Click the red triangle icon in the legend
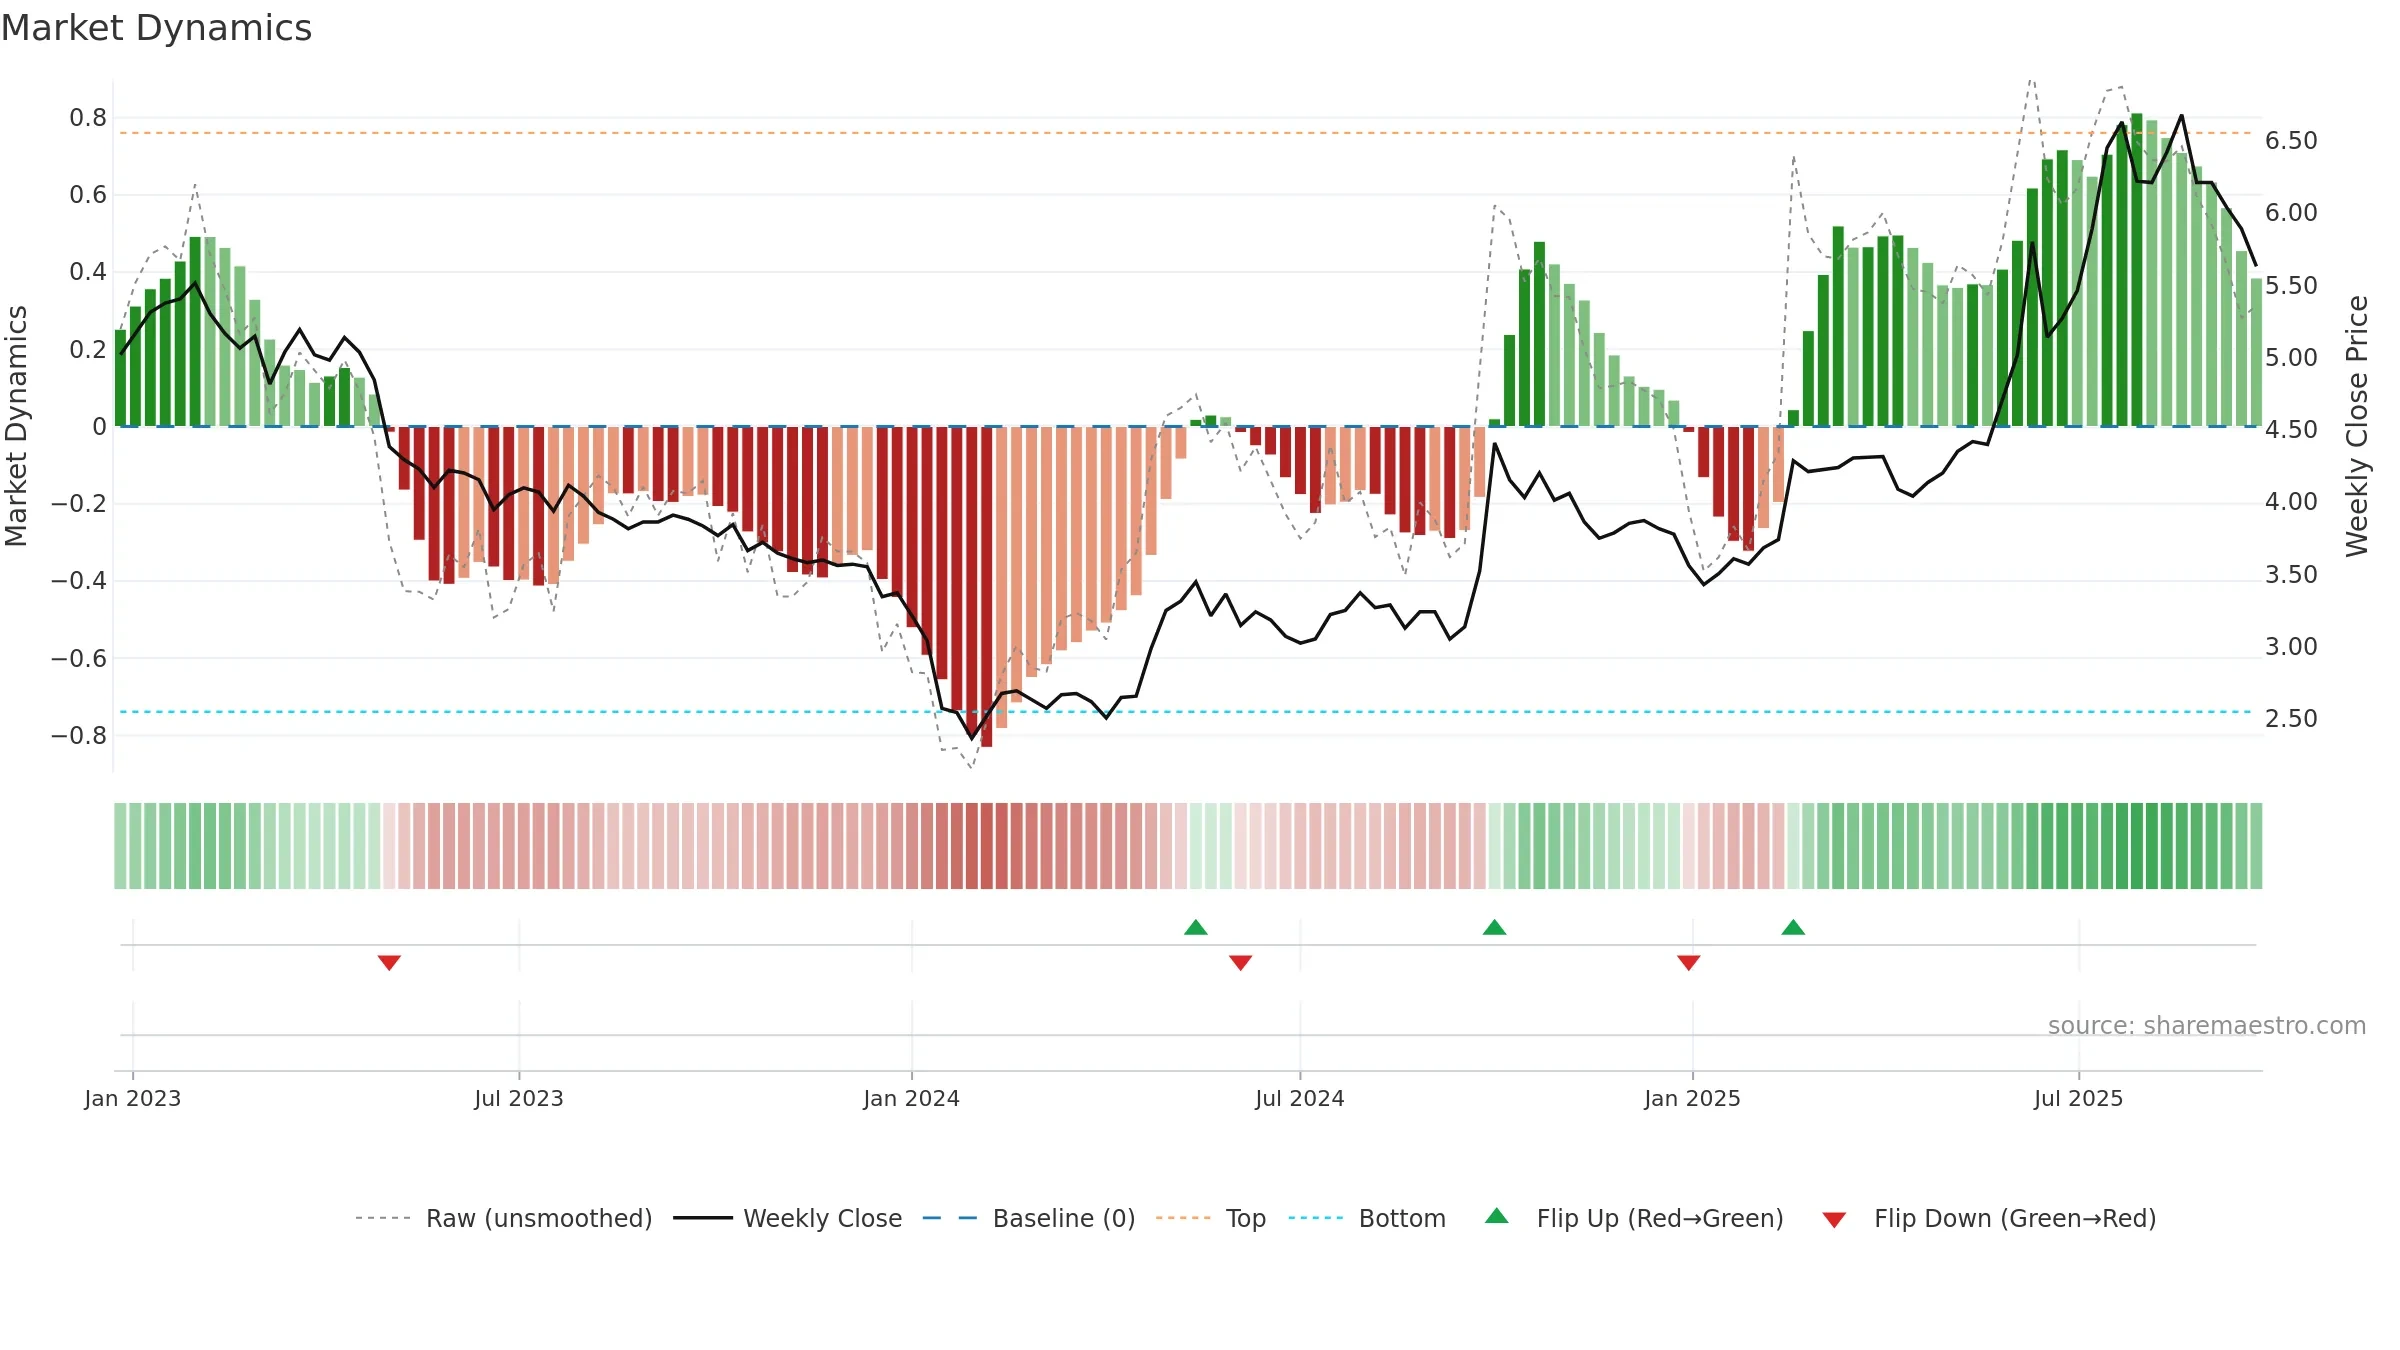2400x1350 pixels. (x=1834, y=1220)
